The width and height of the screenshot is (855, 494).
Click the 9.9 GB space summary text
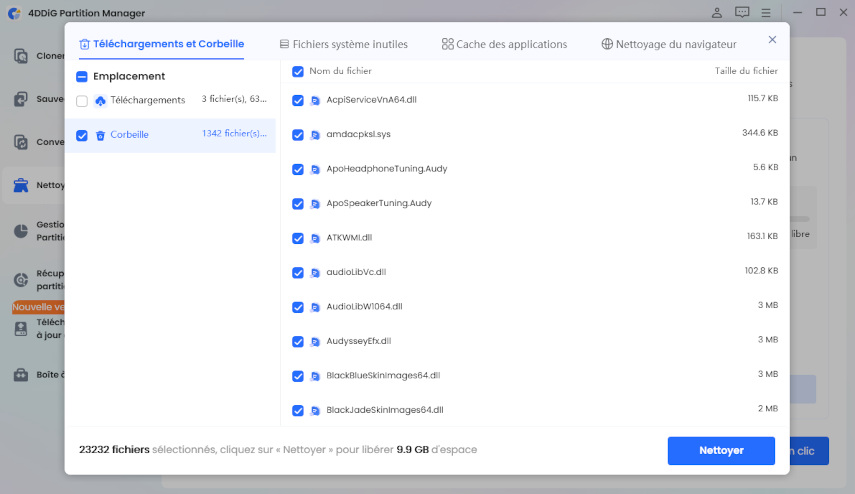tap(412, 450)
